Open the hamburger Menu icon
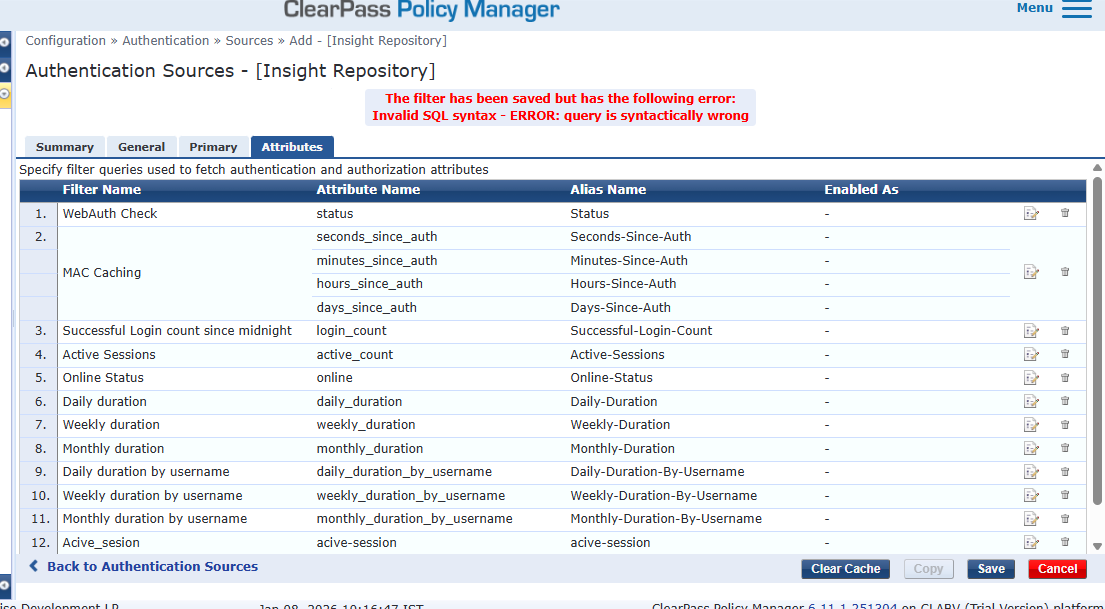Viewport: 1105px width, 609px height. [1077, 8]
